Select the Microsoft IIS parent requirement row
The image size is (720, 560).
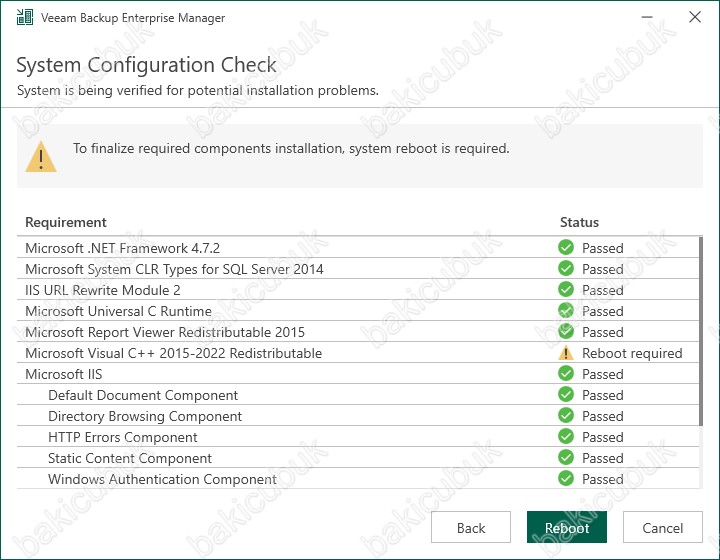pos(358,374)
